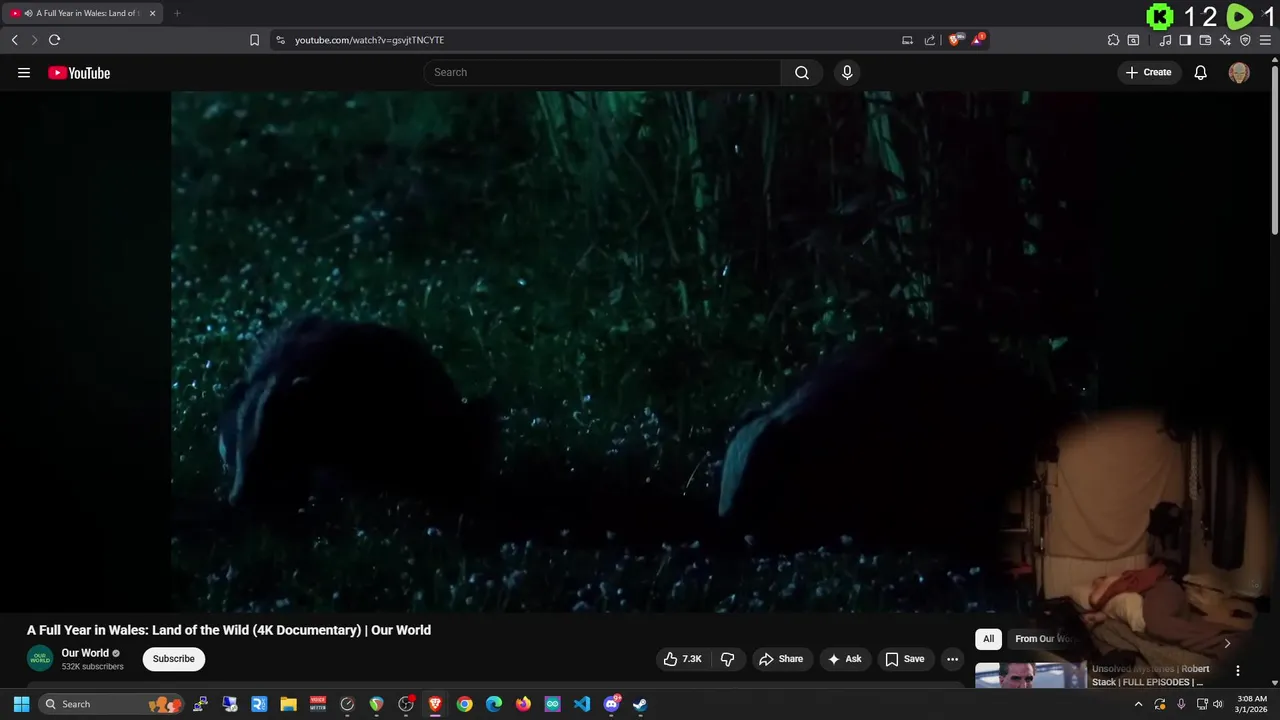This screenshot has width=1280, height=720.
Task: Open File Explorer from the taskbar
Action: pyautogui.click(x=288, y=704)
